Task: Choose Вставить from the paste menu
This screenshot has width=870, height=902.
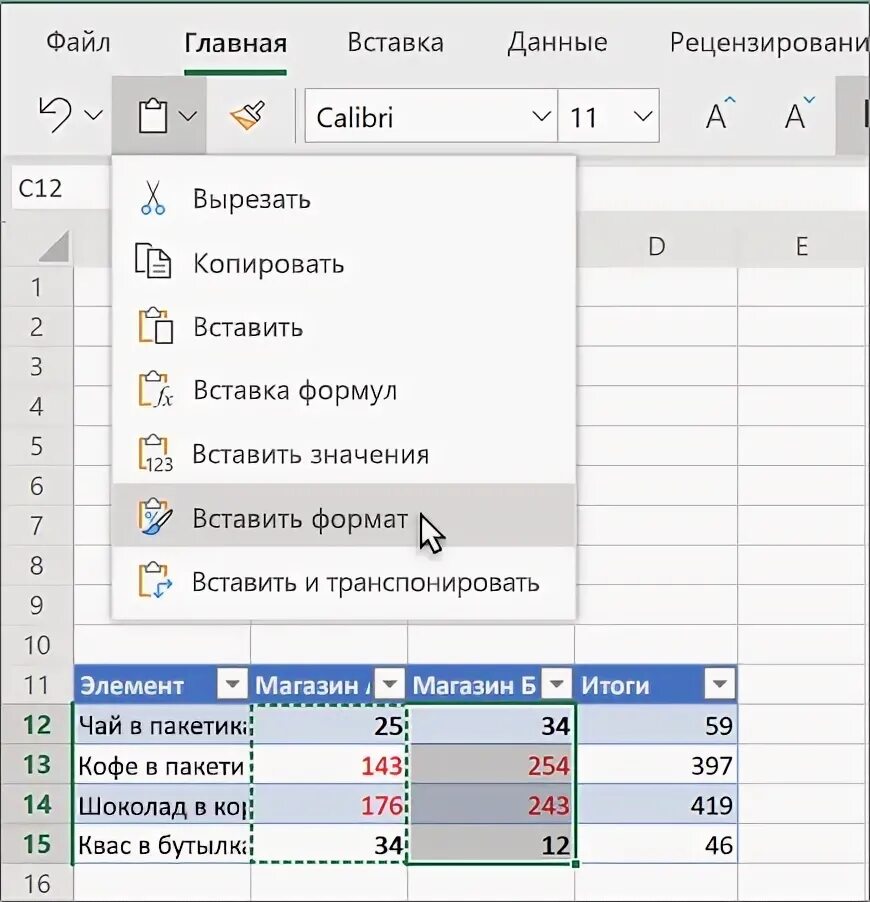Action: 344,327
